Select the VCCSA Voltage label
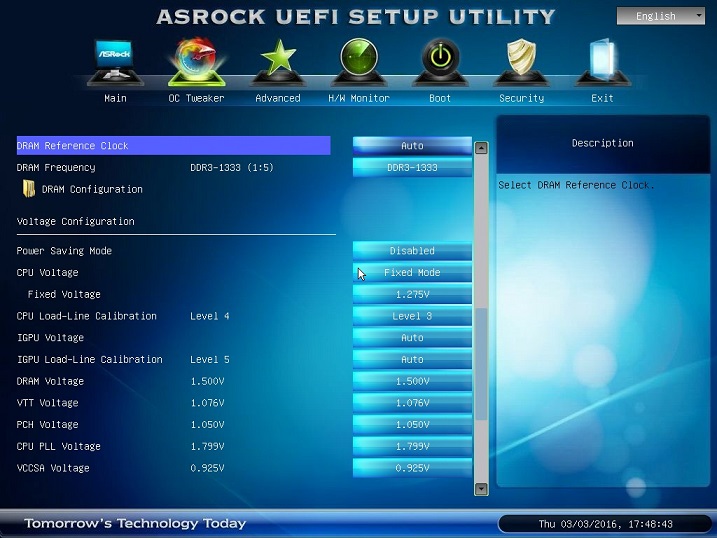 pos(53,468)
